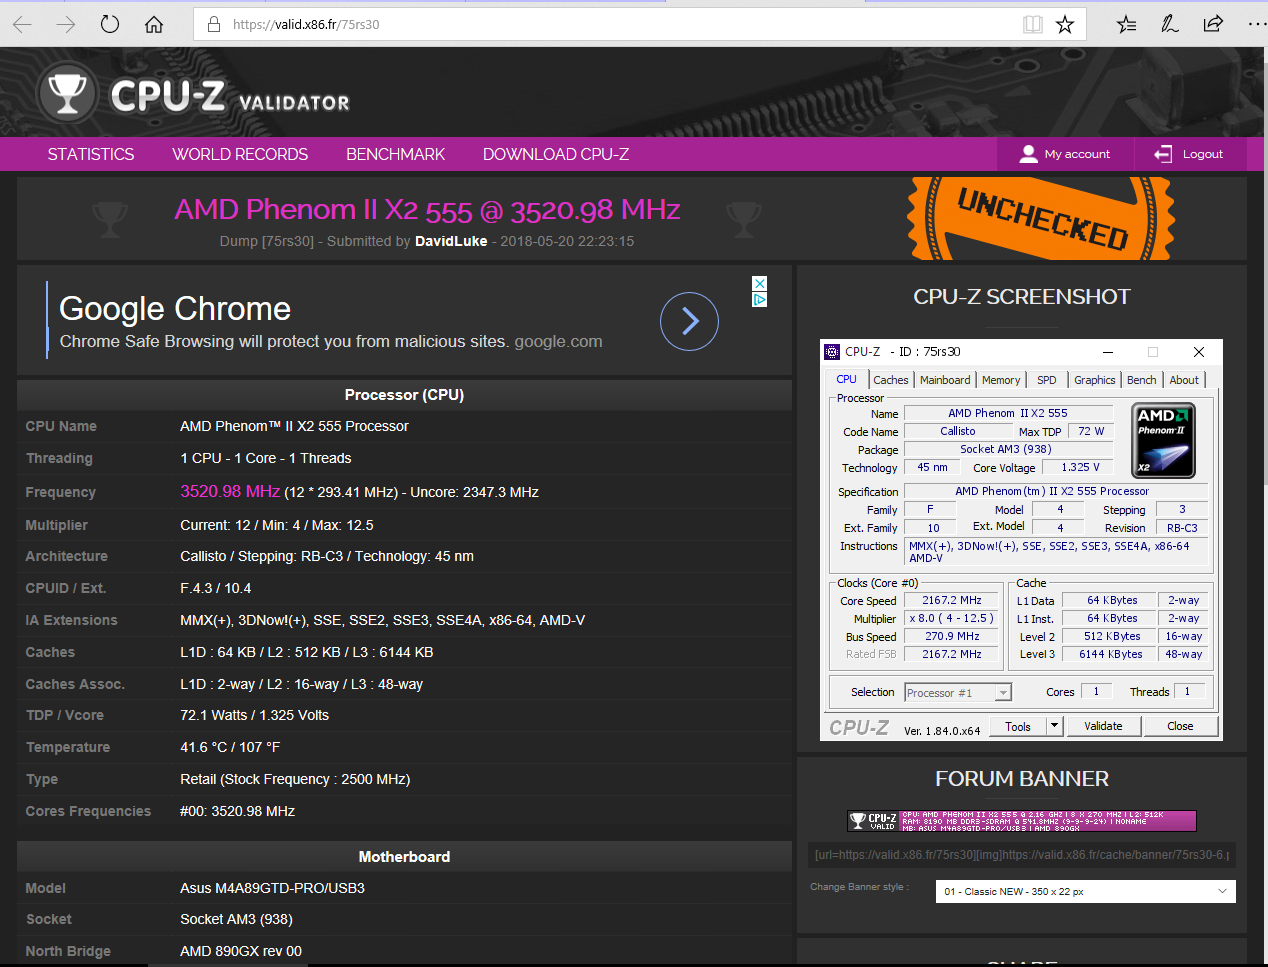Open STATISTICS menu item
The image size is (1268, 967).
pyautogui.click(x=91, y=154)
